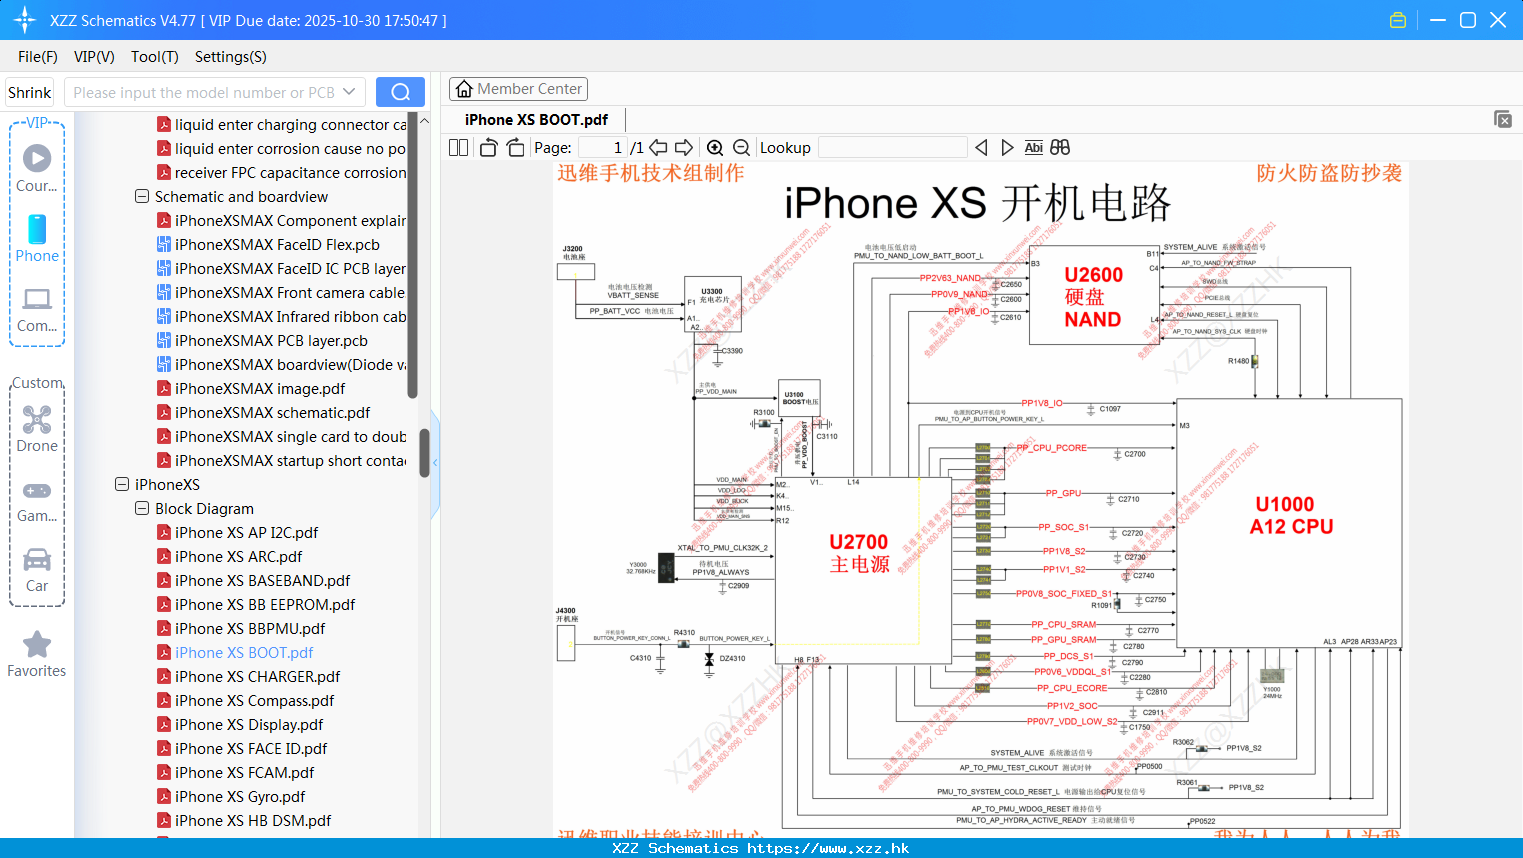Open iPhone XS CHARGER.pdf
This screenshot has height=858, width=1523.
click(x=257, y=676)
